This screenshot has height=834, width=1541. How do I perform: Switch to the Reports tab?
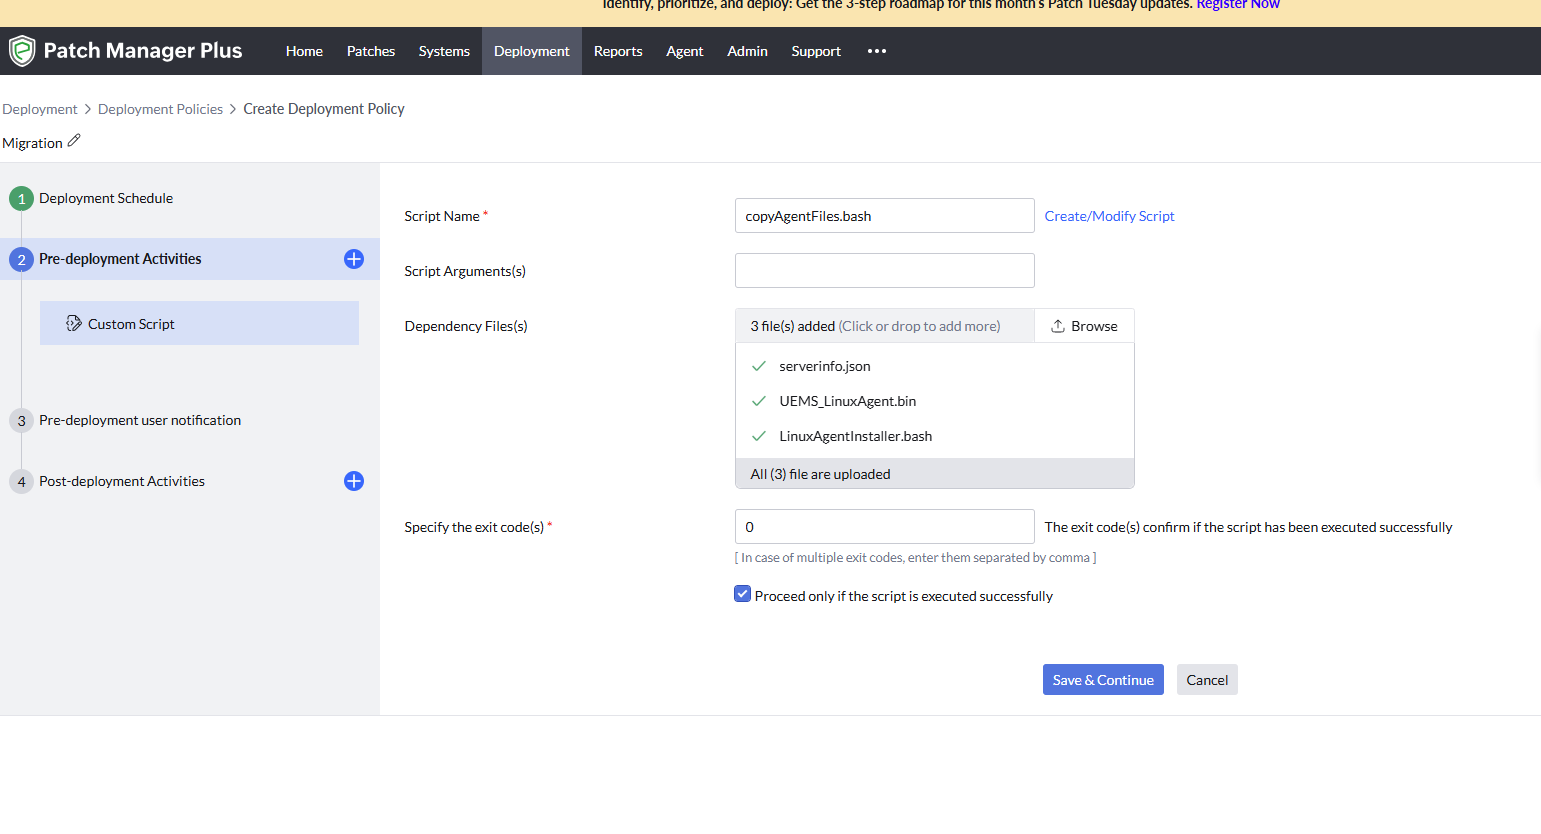[618, 51]
